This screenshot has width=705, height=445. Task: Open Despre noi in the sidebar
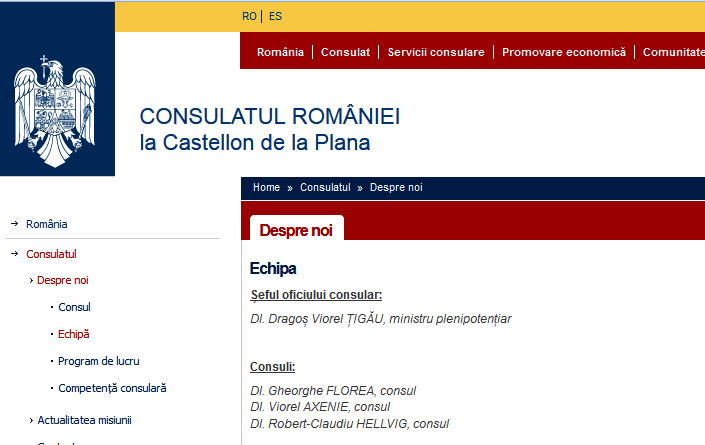[62, 280]
